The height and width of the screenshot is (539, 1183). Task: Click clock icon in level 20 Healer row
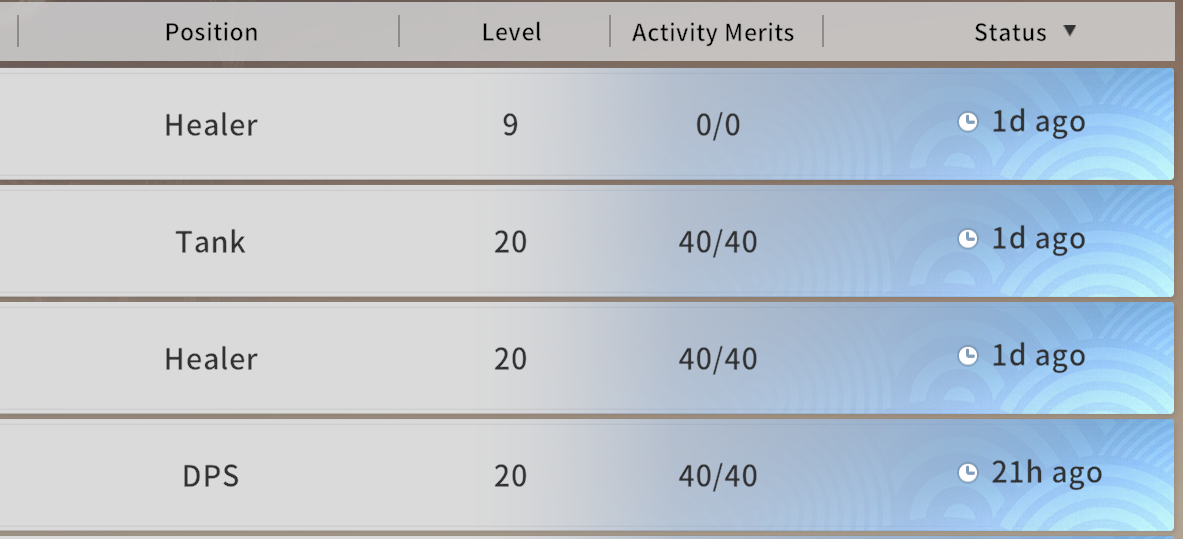(967, 356)
